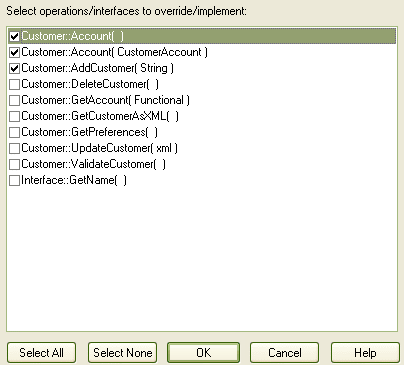
Task: Enable the Interface::GetName( ) checkbox
Action: tap(14, 180)
